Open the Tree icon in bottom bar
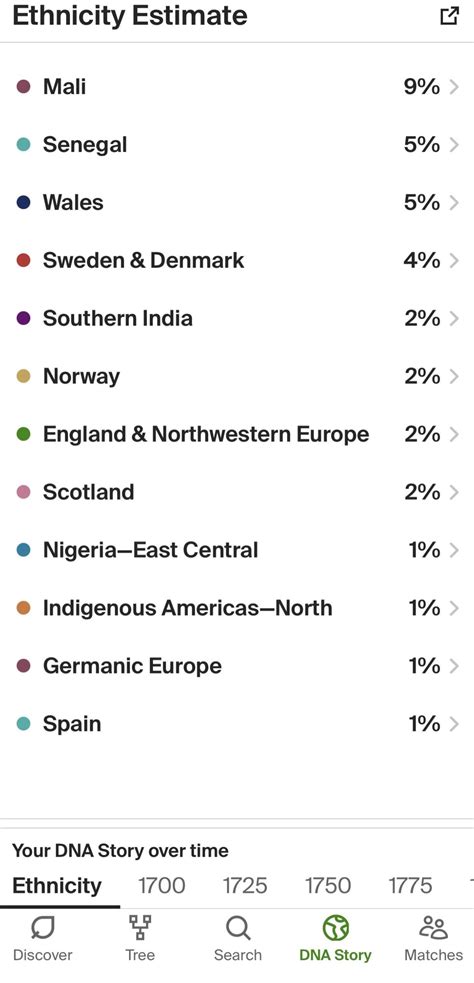 [139, 927]
